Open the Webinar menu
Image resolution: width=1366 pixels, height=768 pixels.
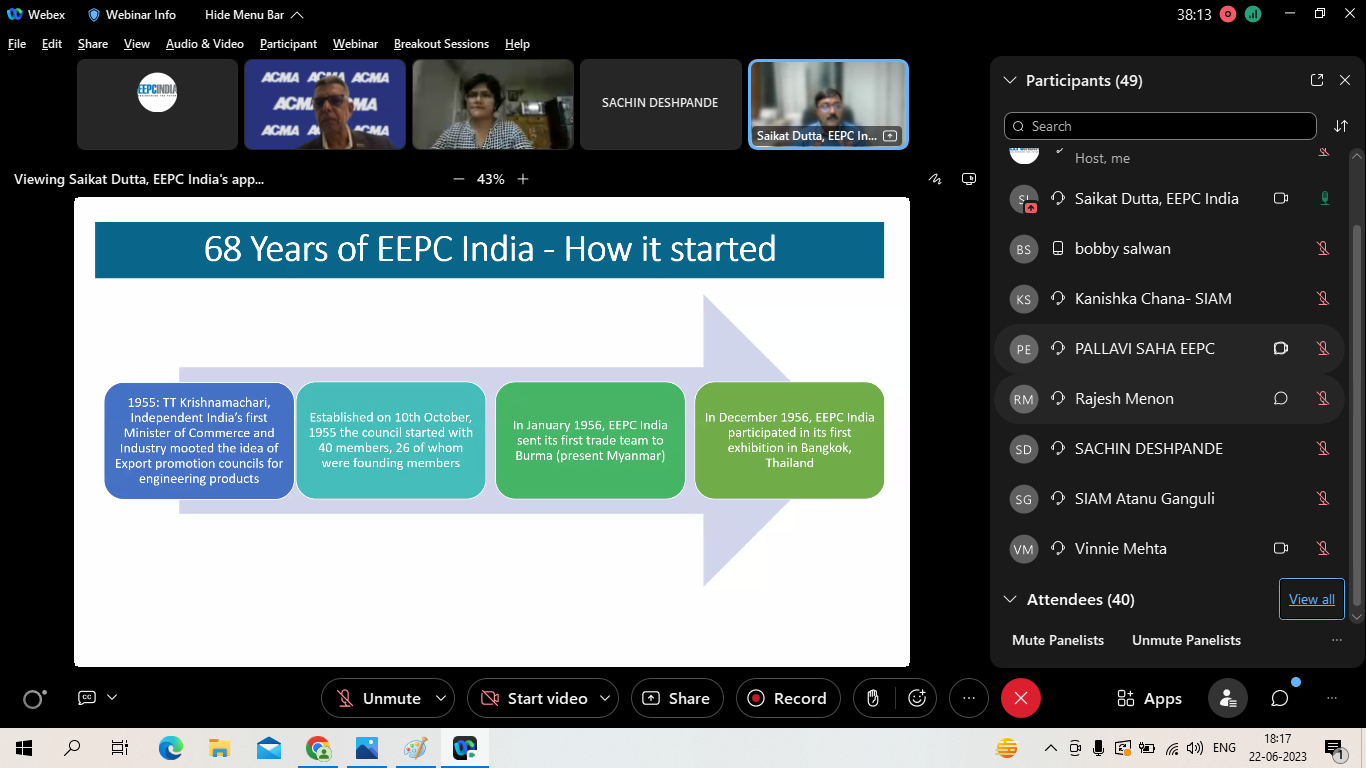[355, 44]
